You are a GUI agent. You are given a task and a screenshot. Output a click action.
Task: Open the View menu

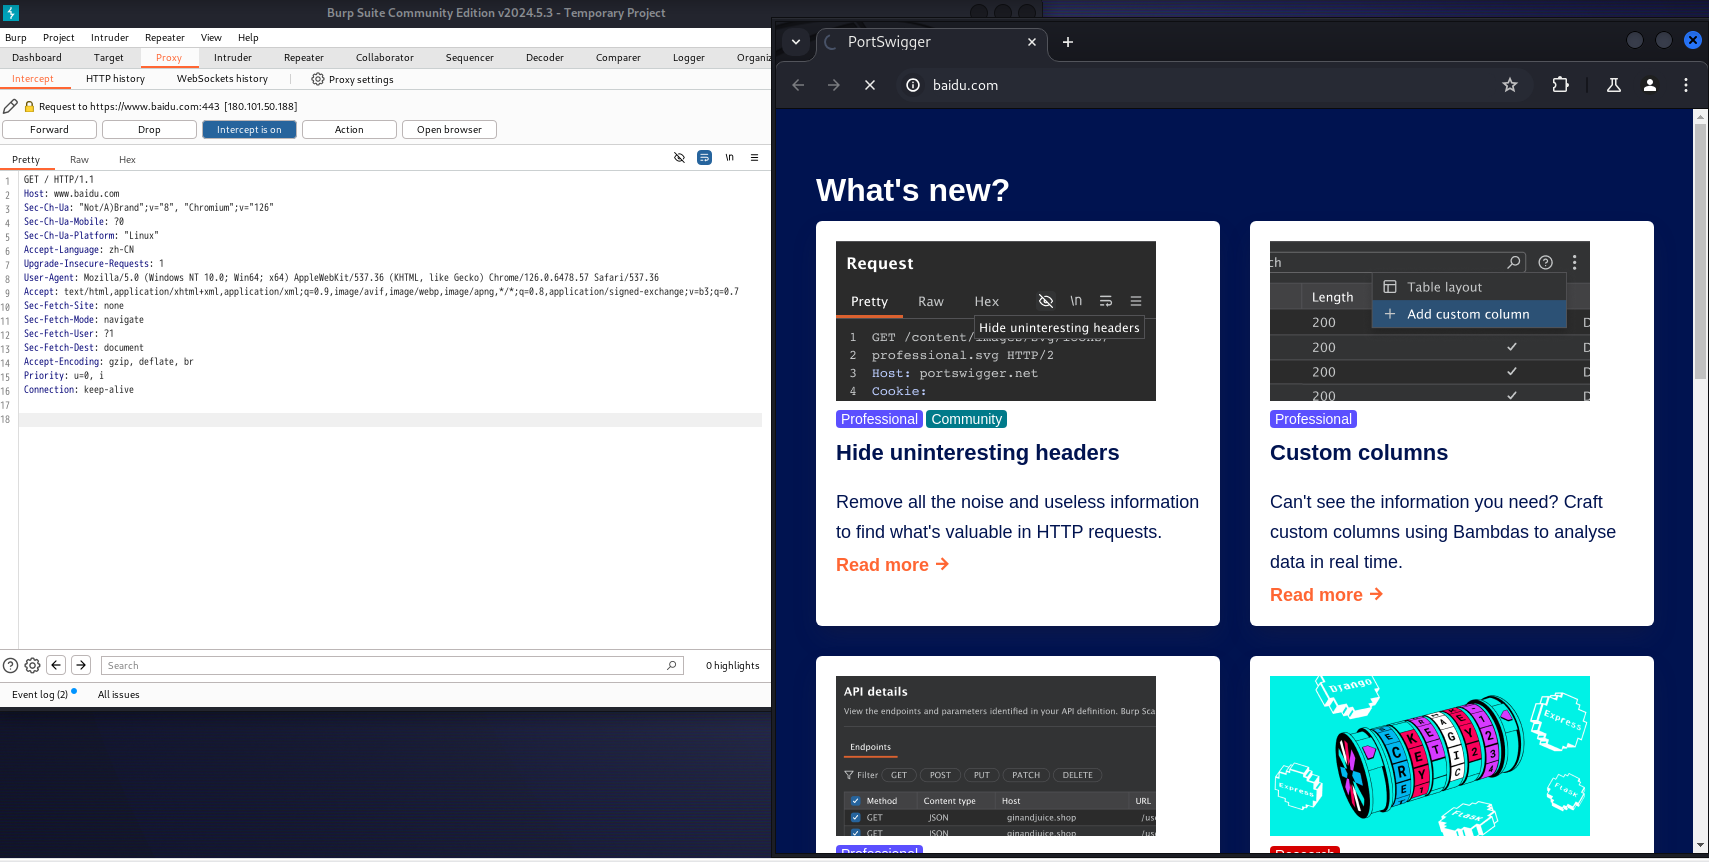pos(211,38)
